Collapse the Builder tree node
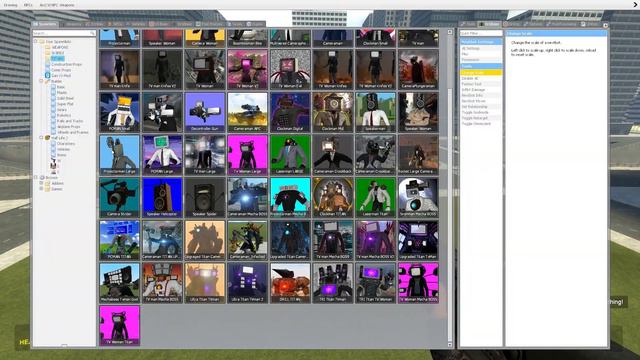The height and width of the screenshot is (360, 640). 42,81
